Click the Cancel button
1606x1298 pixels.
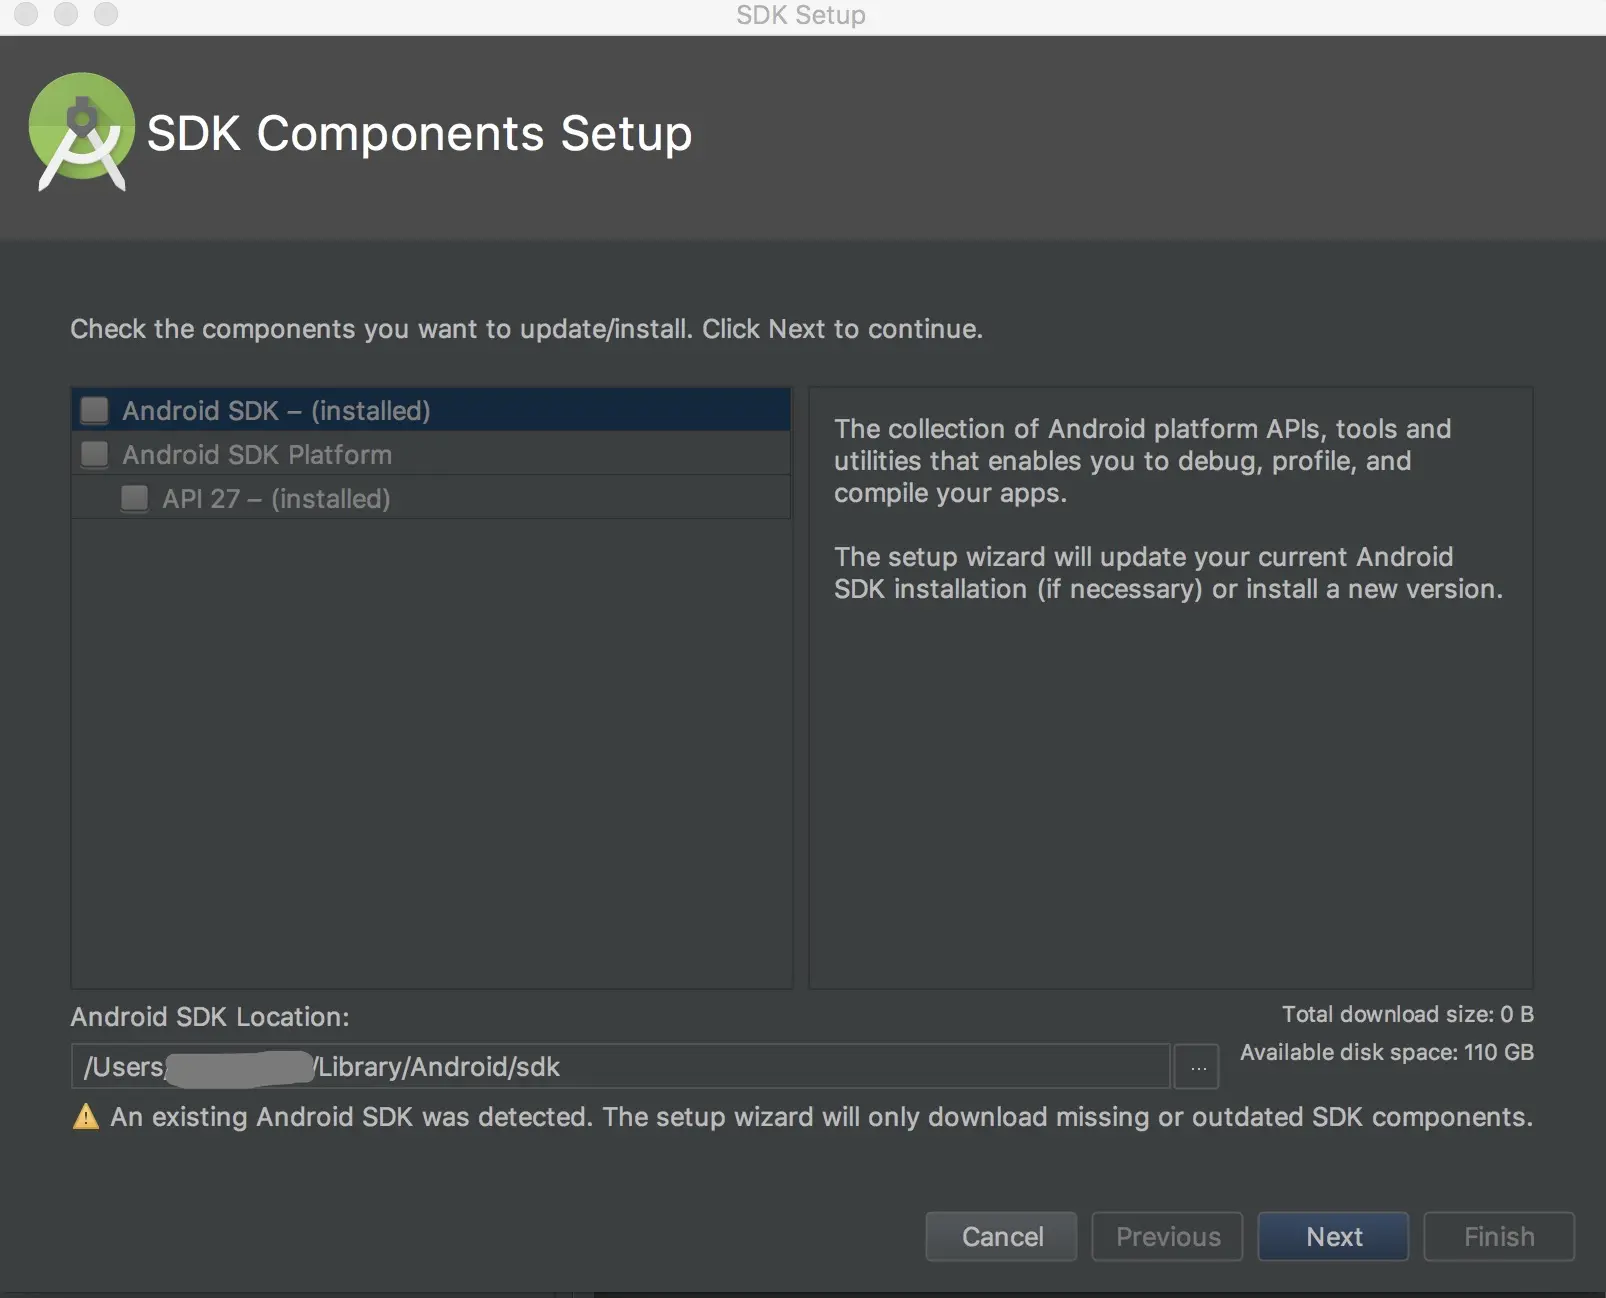point(1001,1237)
